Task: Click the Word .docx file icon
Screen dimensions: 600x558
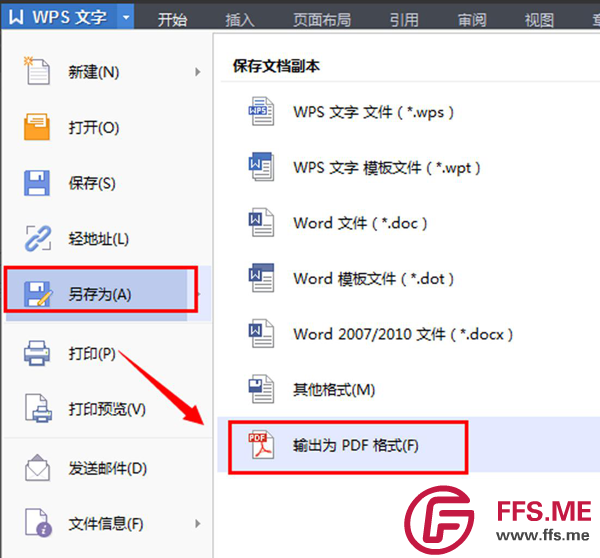Action: coord(261,333)
